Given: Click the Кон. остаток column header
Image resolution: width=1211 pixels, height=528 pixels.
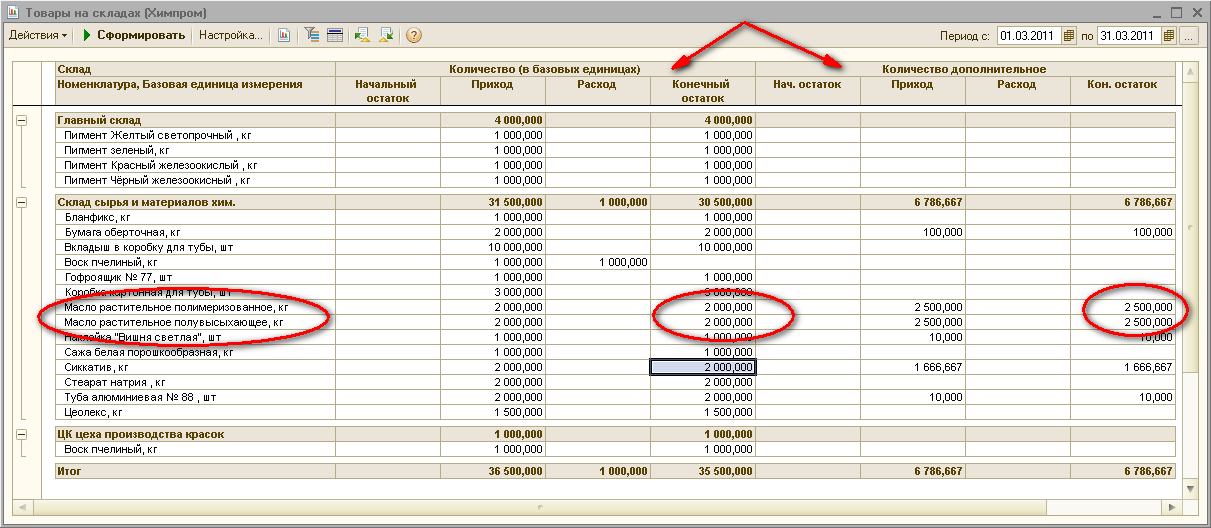Looking at the screenshot, I should tap(1122, 85).
